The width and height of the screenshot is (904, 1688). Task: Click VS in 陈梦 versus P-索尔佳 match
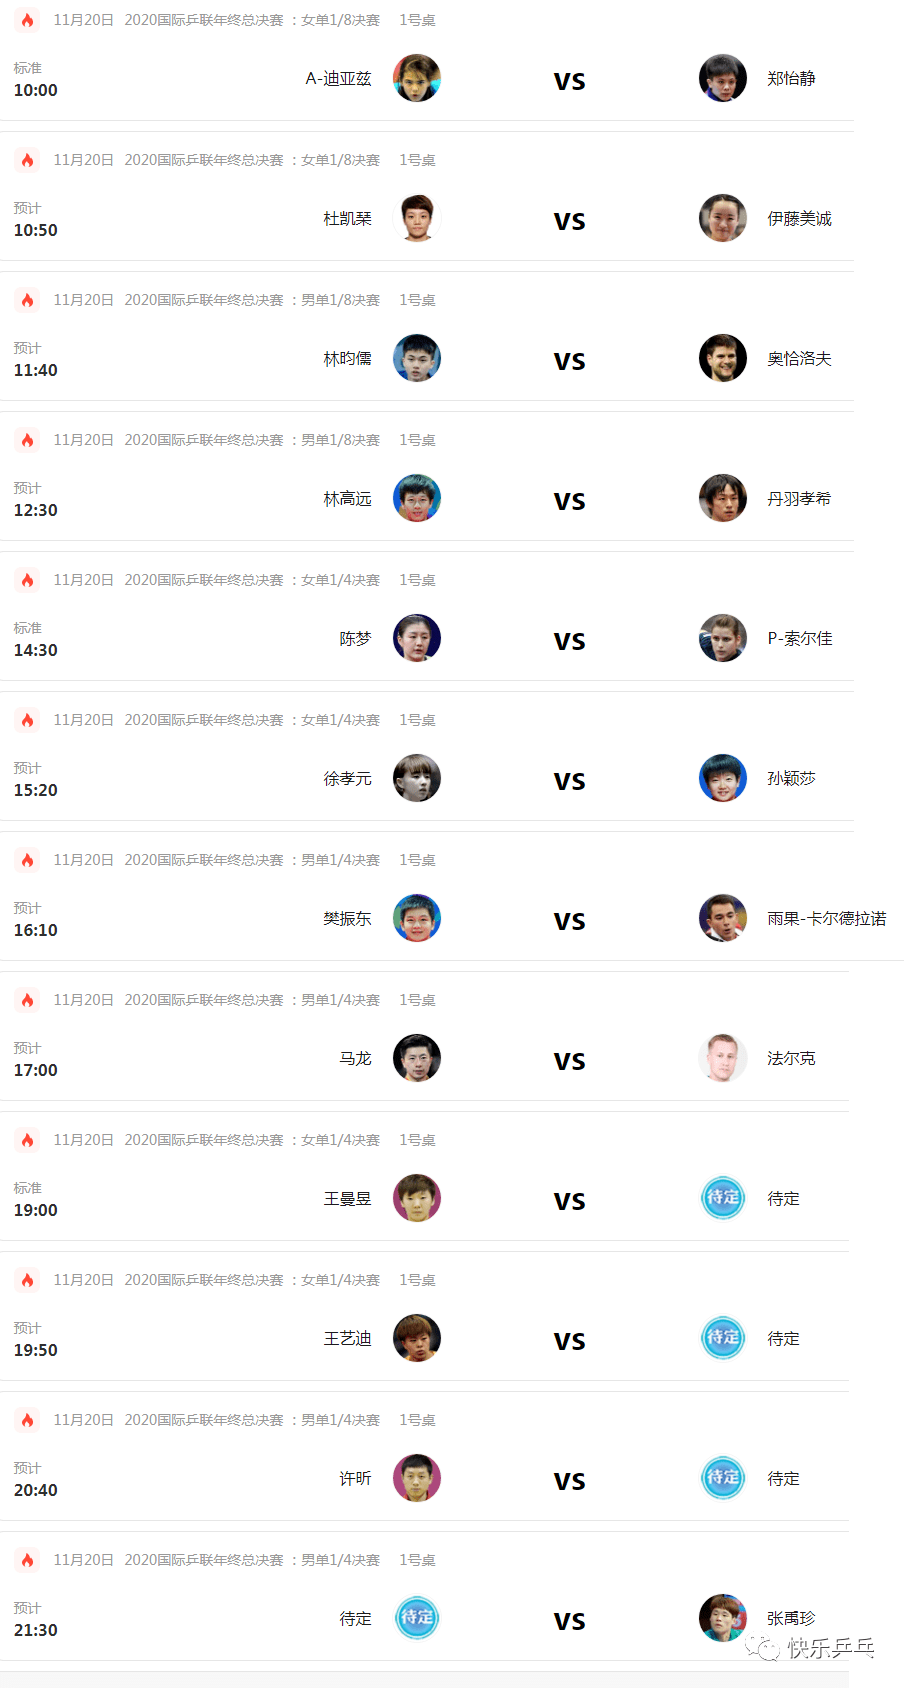[x=570, y=641]
